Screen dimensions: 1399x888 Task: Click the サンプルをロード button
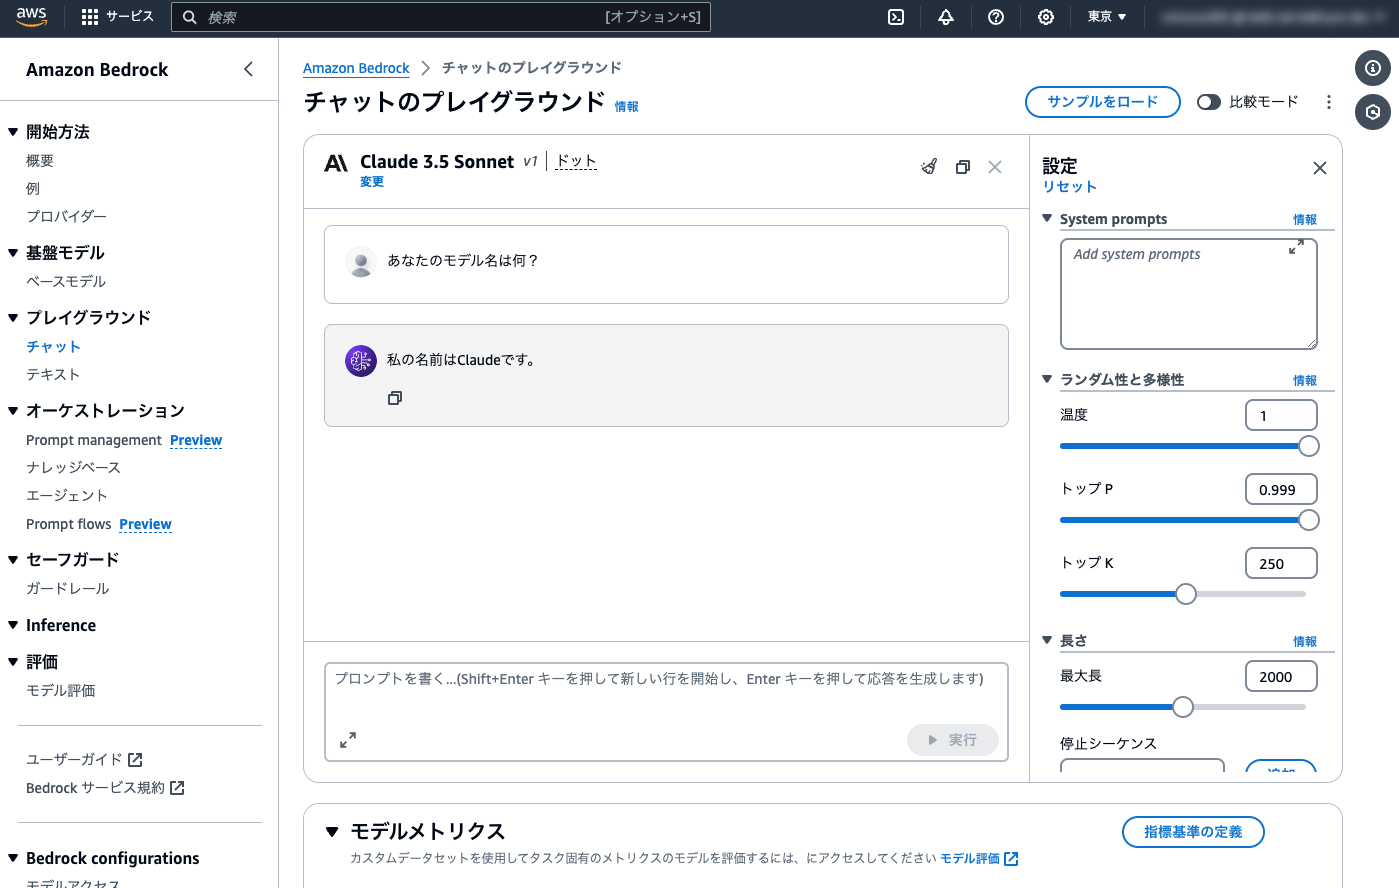point(1103,101)
